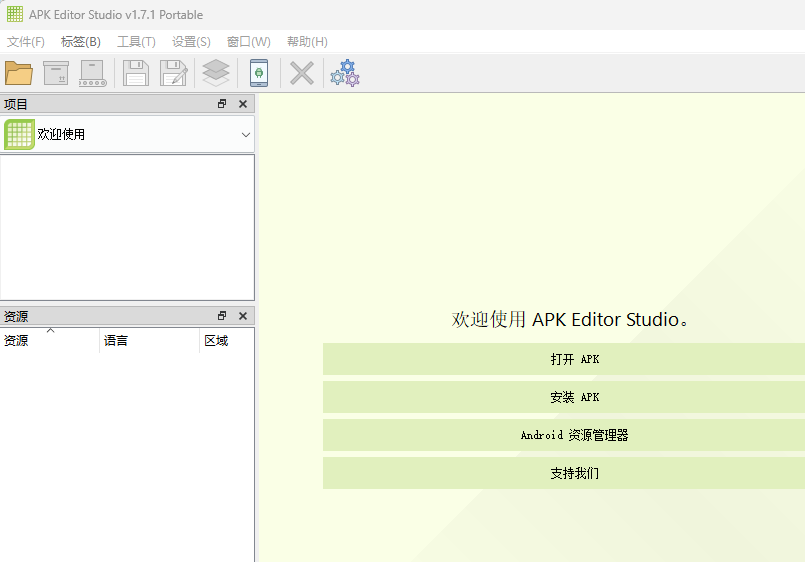The image size is (805, 562).
Task: Click the 打开 APK button
Action: pos(564,359)
